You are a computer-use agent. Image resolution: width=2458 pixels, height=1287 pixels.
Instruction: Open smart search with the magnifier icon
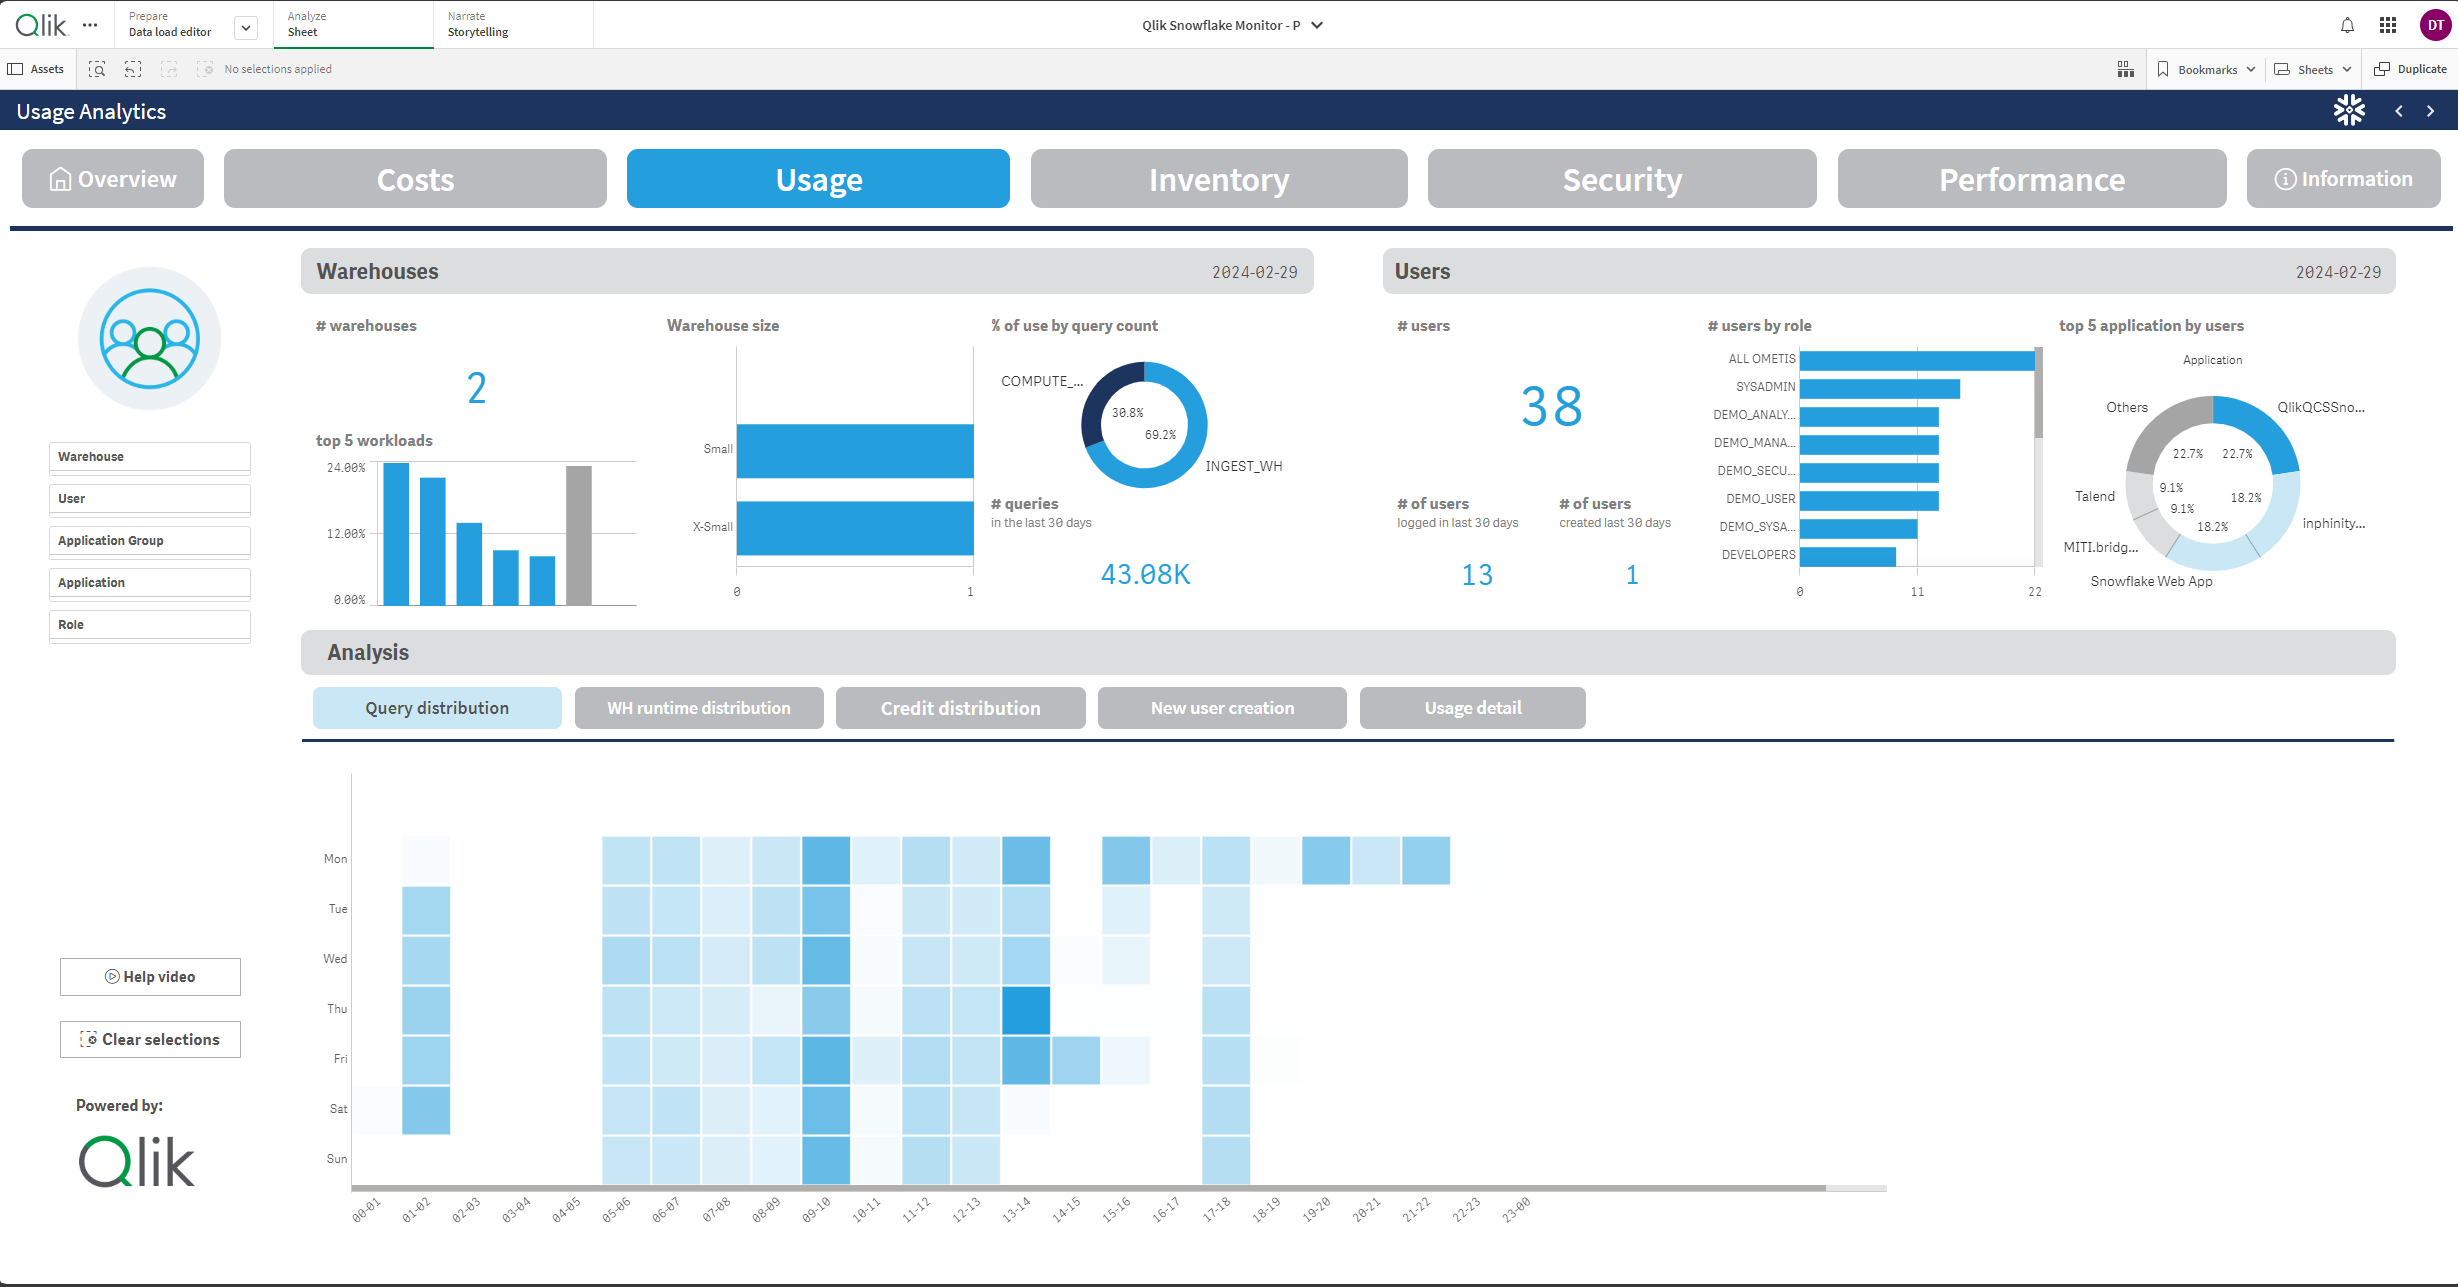click(97, 68)
